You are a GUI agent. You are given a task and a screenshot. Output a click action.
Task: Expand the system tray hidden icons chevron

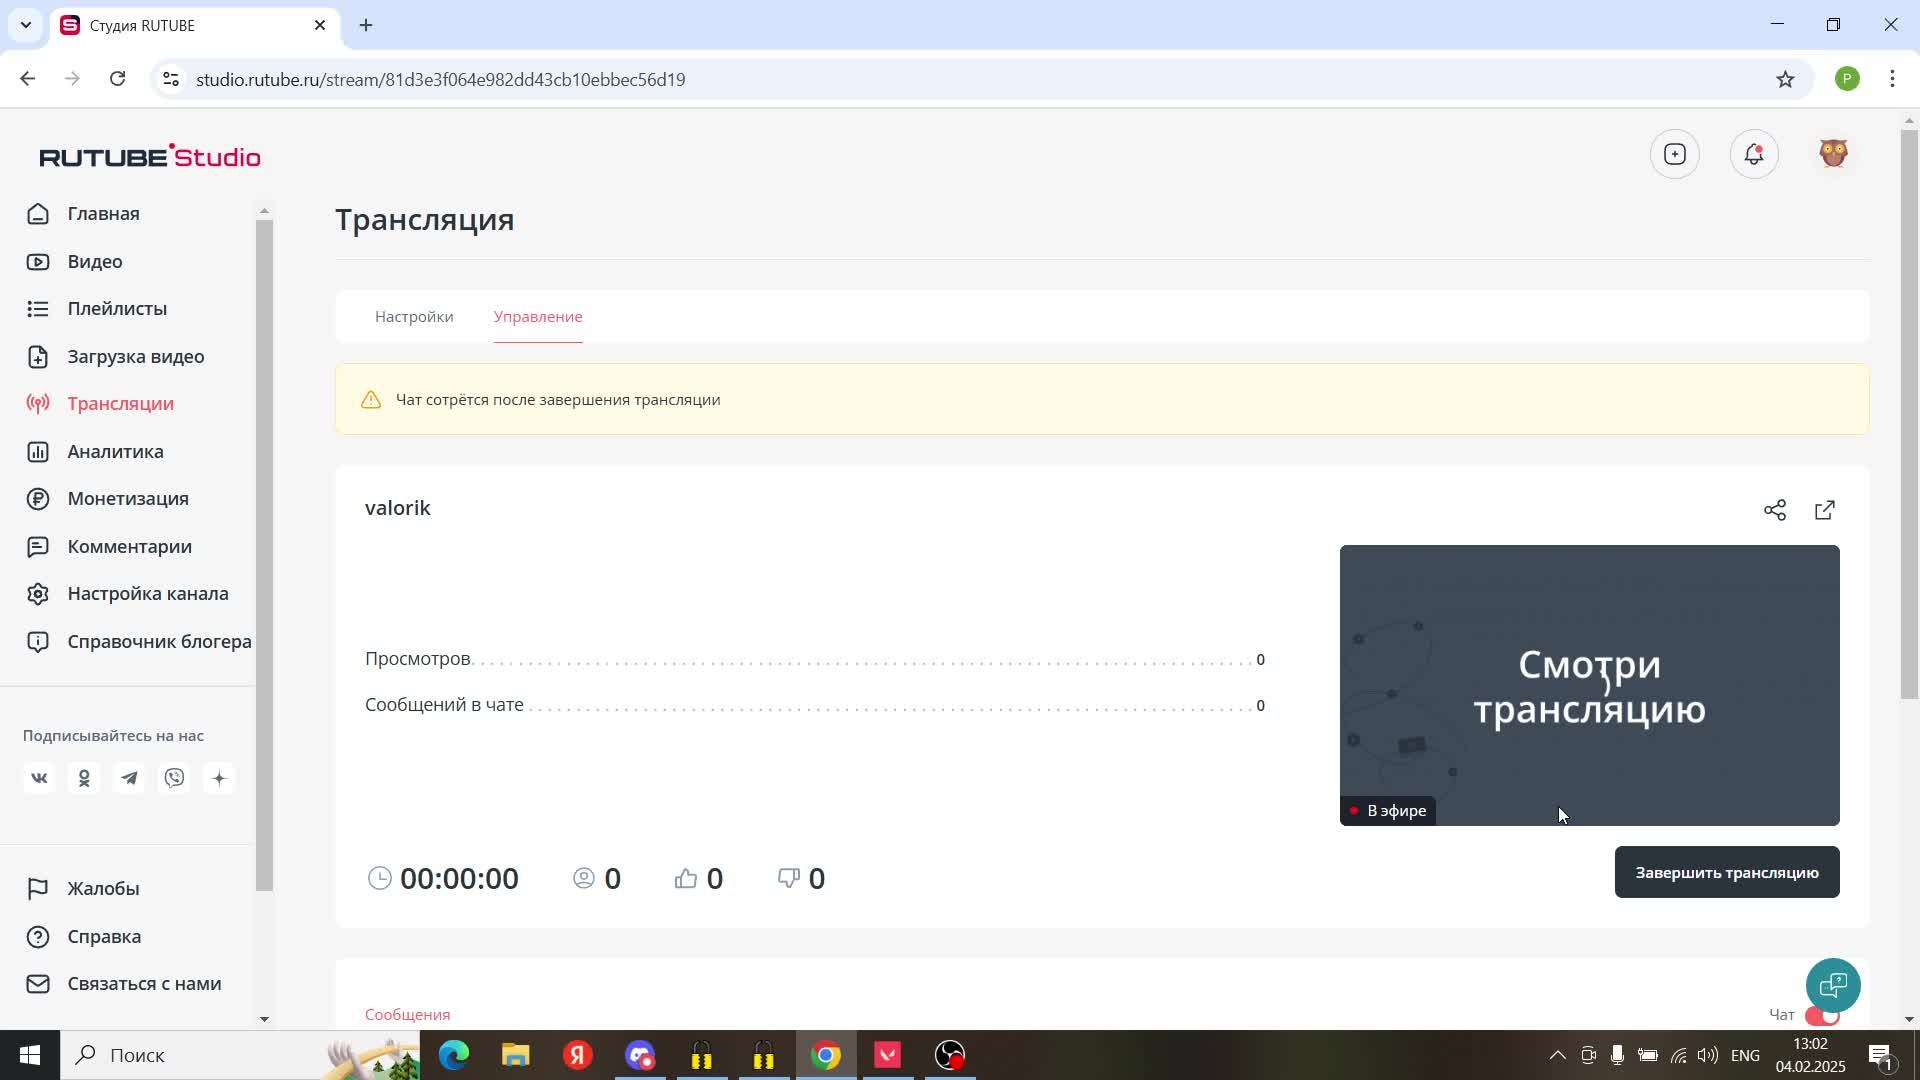[x=1557, y=1055]
